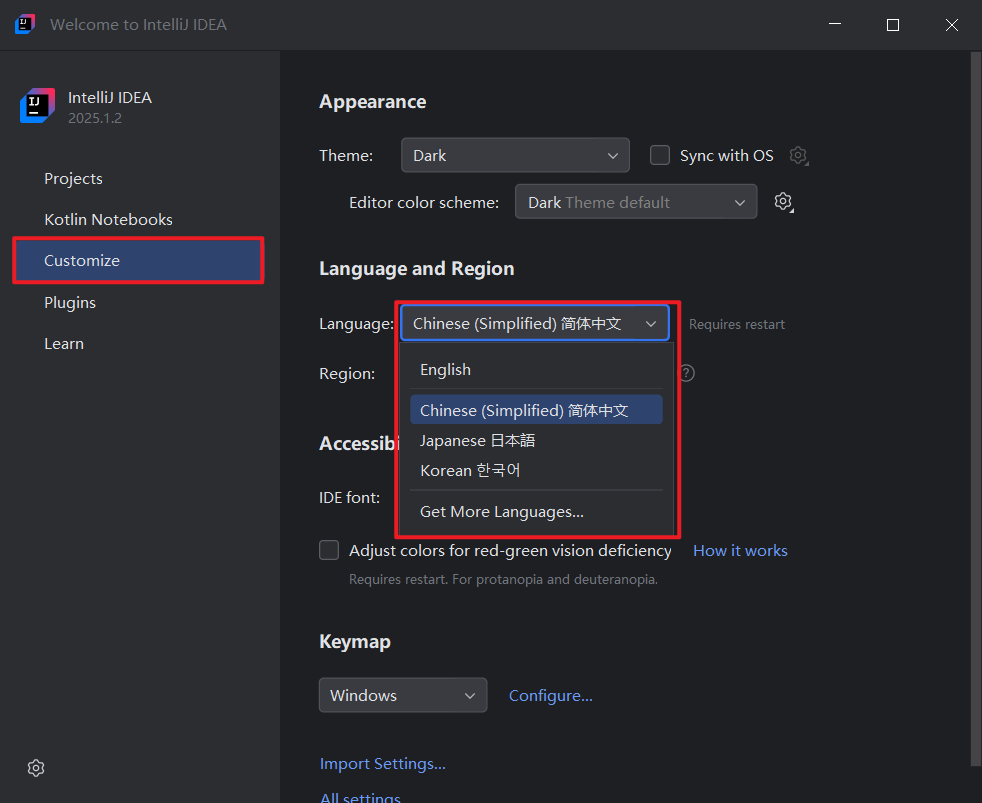The height and width of the screenshot is (803, 982).
Task: Click the Region: label
Action: tap(347, 373)
